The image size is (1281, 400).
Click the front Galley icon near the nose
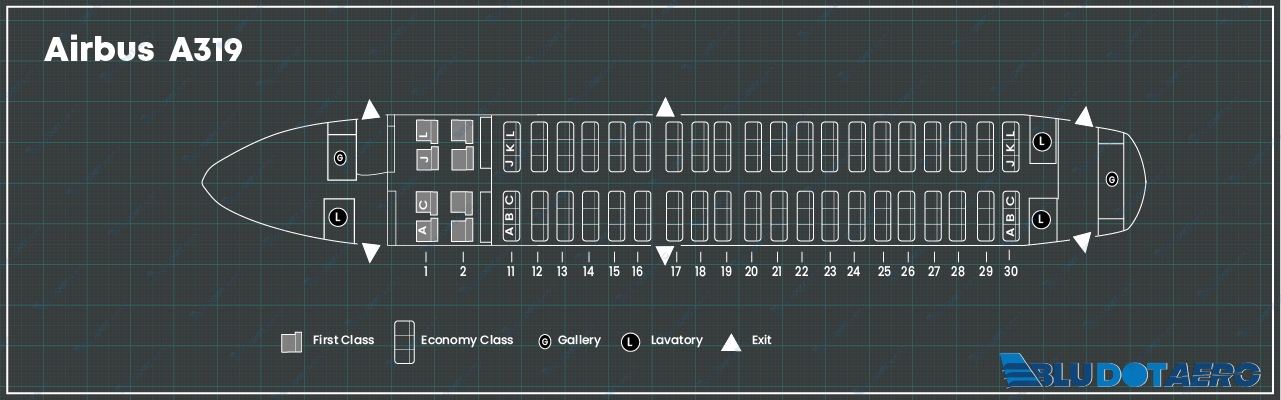(x=340, y=158)
